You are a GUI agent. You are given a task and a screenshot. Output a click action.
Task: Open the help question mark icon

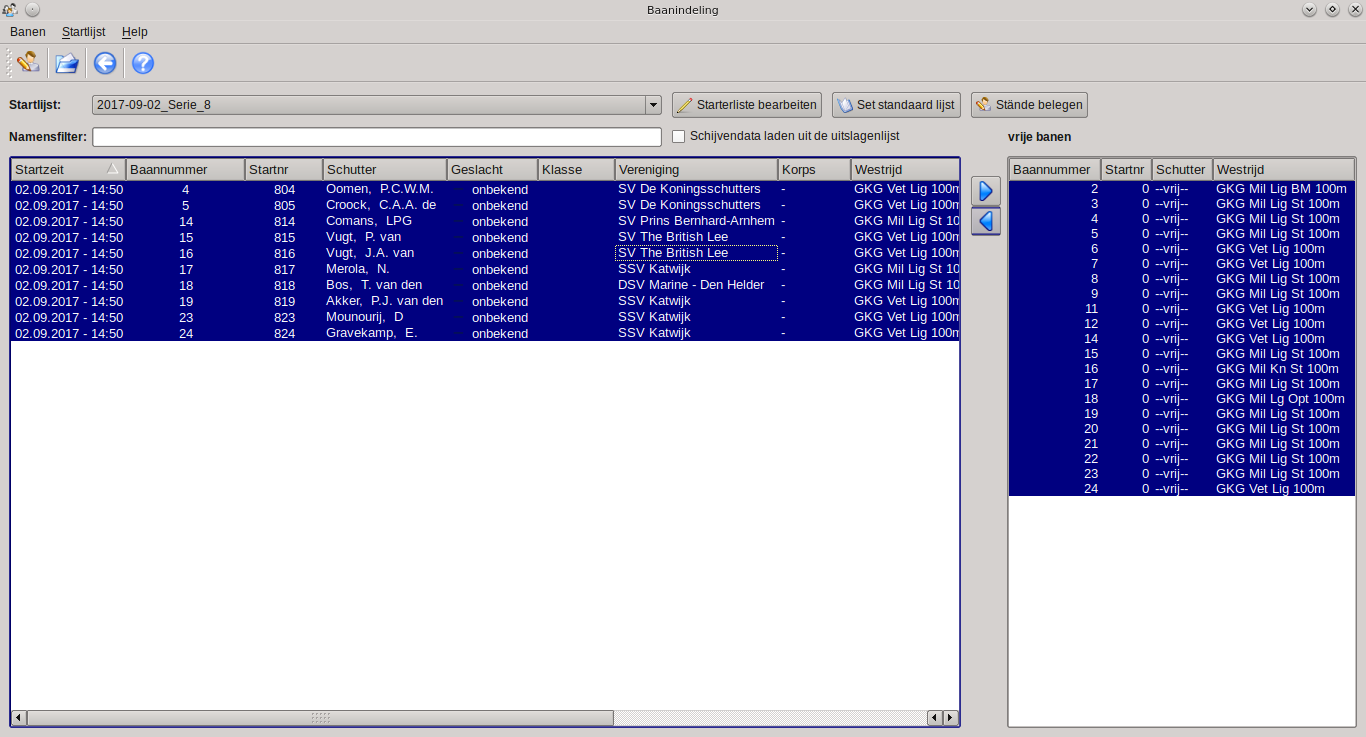click(143, 64)
